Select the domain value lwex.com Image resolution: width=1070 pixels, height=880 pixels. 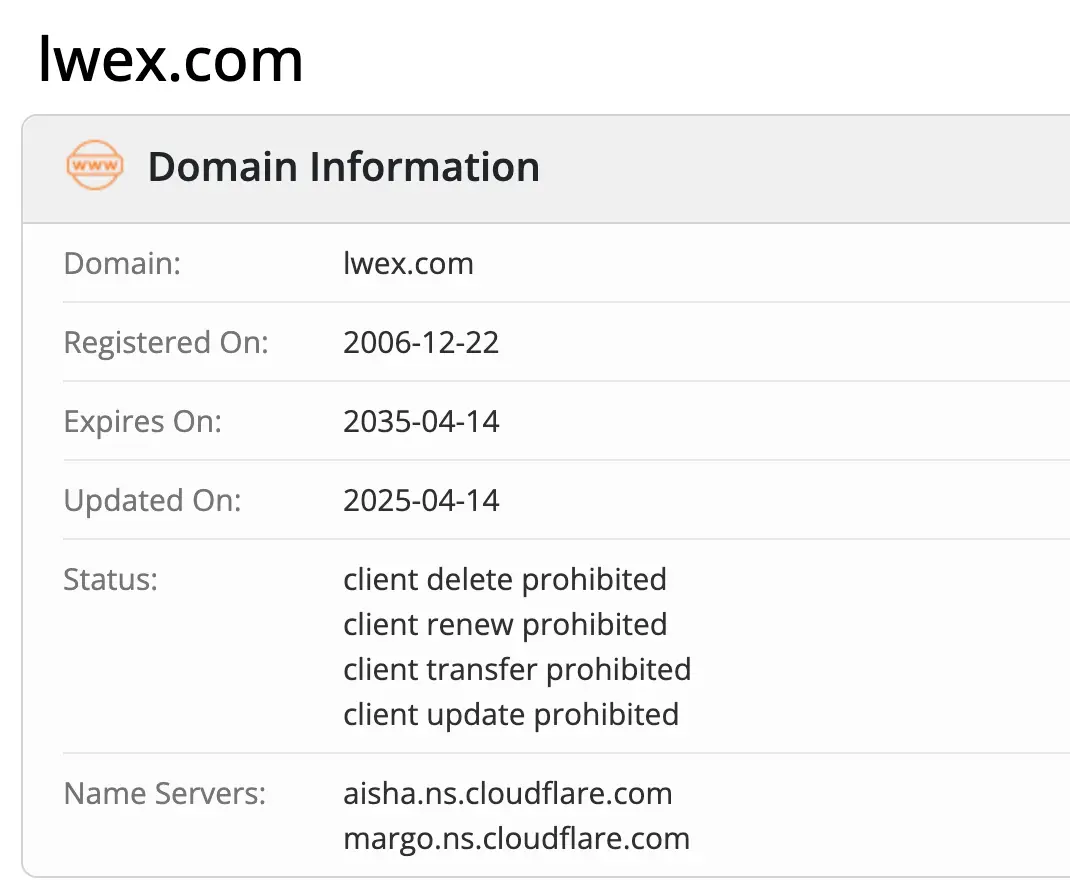pyautogui.click(x=408, y=263)
